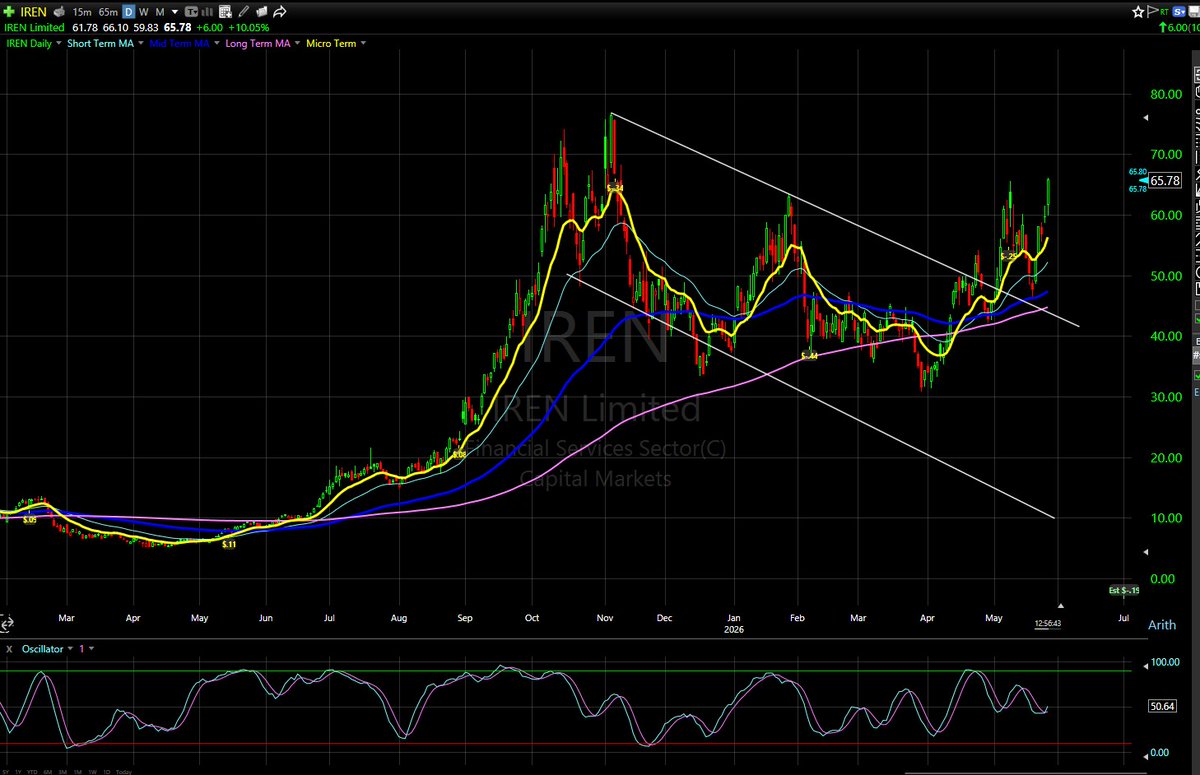Open the folder icon beside the pencil
Image resolution: width=1200 pixels, height=775 pixels.
click(x=262, y=12)
